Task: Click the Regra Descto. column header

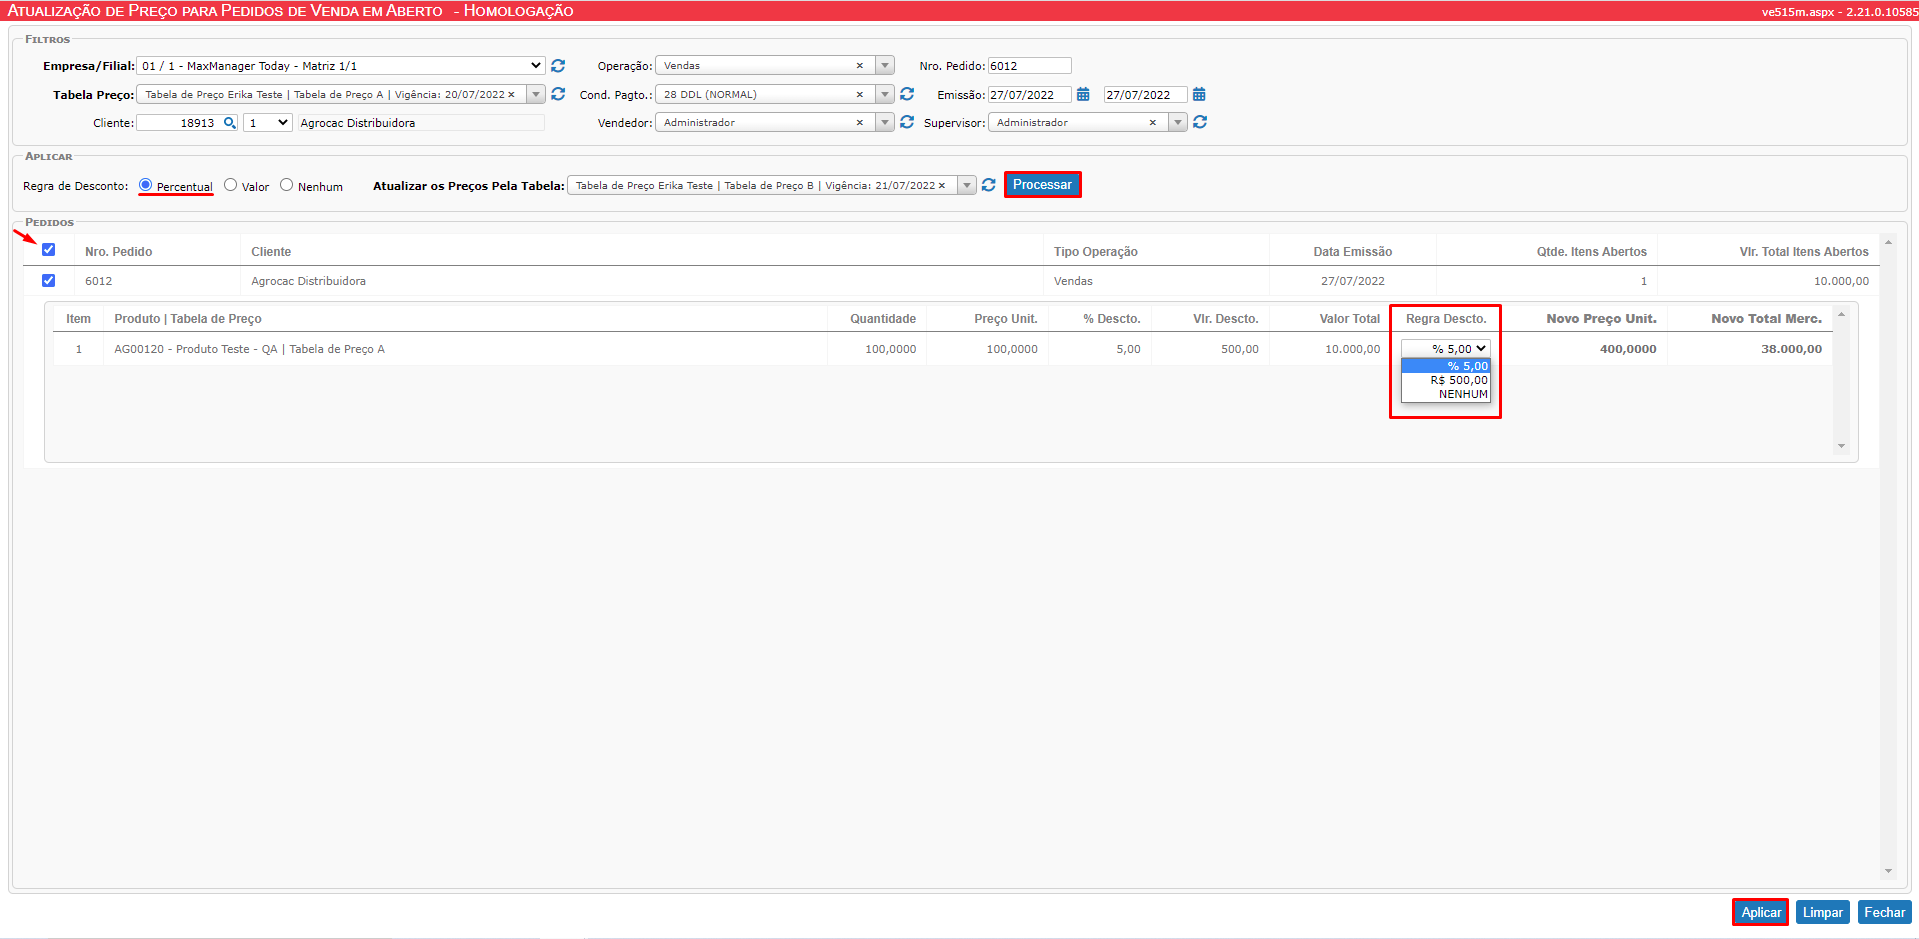Action: tap(1446, 319)
